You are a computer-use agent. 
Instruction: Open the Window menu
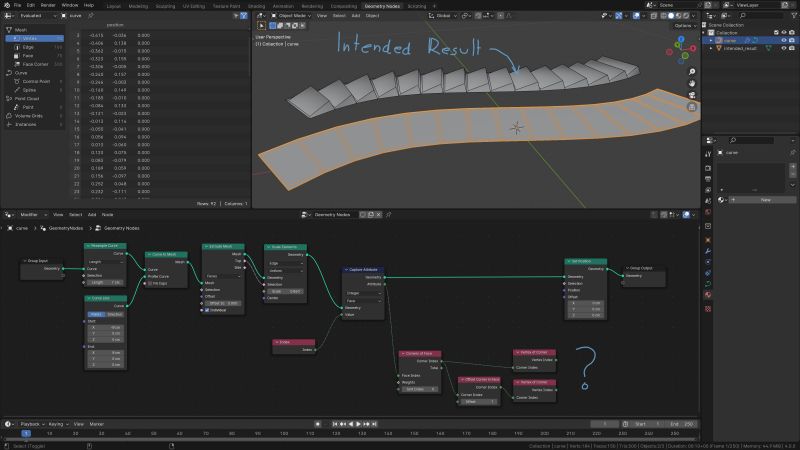pos(70,5)
